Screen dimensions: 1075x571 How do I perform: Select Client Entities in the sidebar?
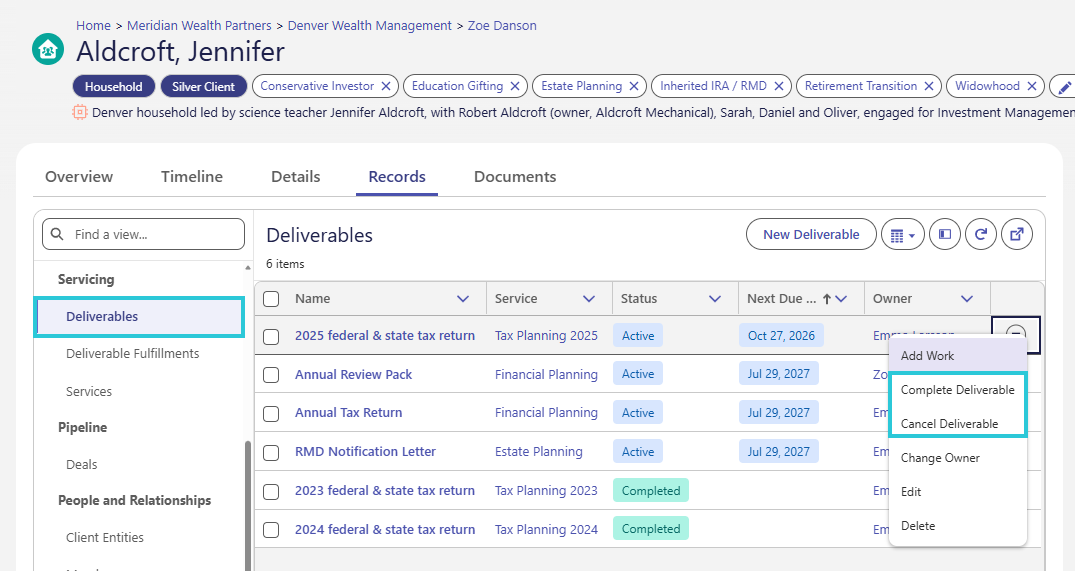point(105,537)
